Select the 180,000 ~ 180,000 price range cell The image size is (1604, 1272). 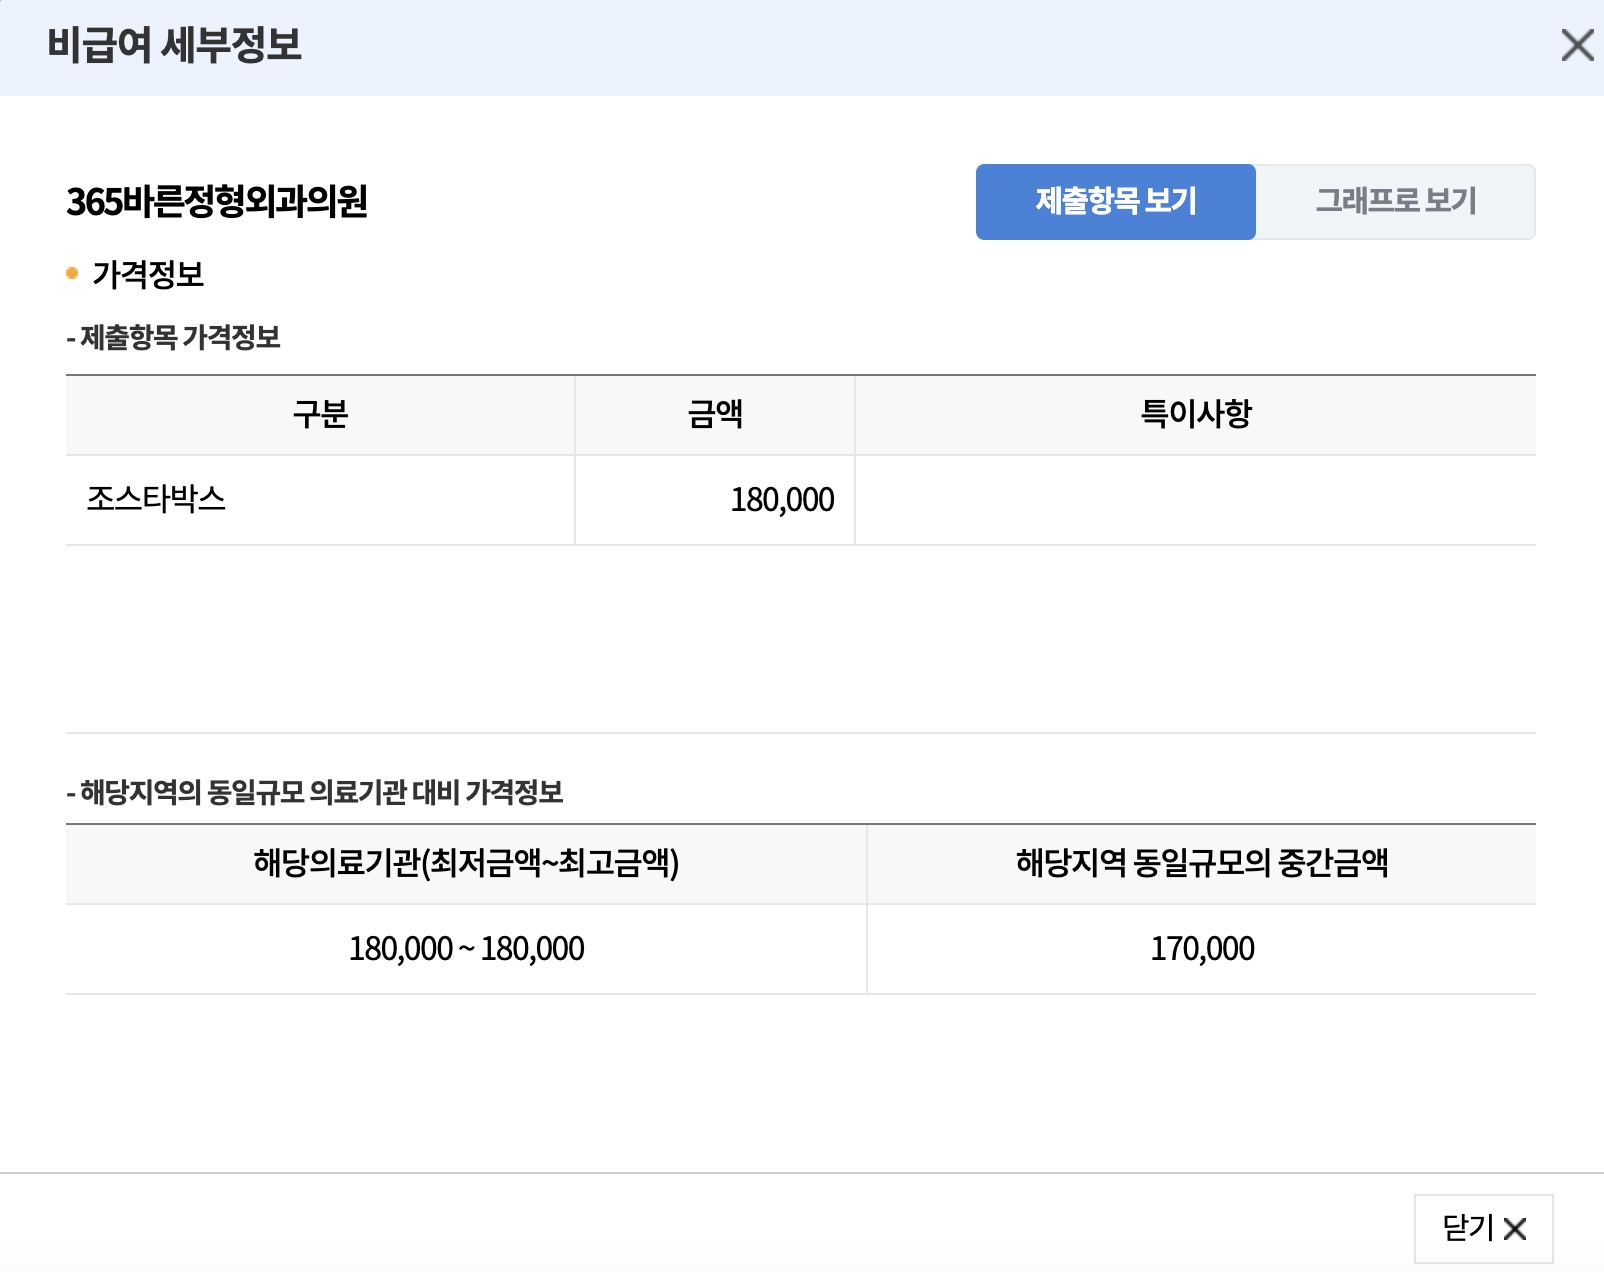(466, 948)
